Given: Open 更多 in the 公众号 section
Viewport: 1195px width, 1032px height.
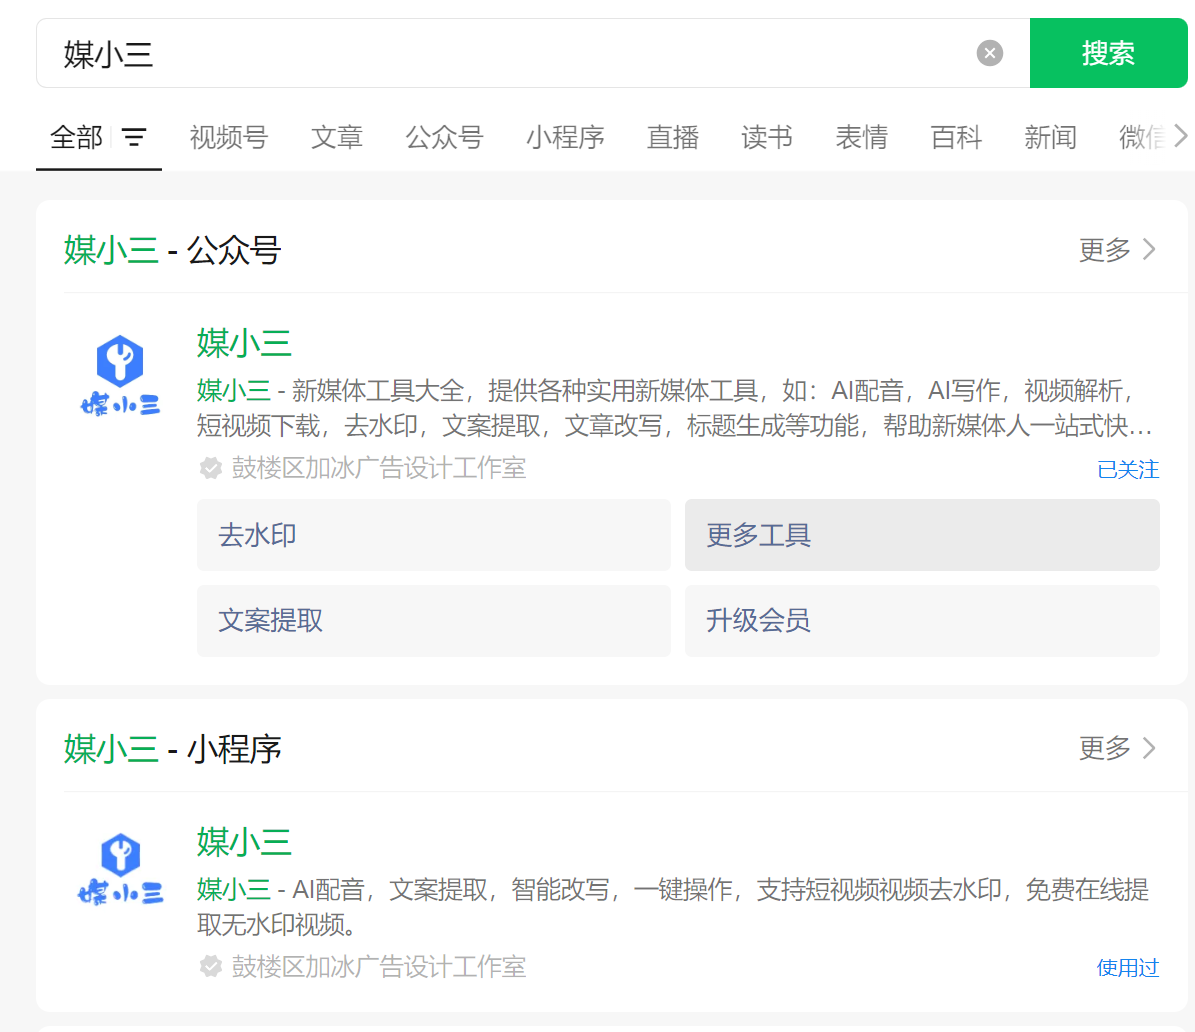Looking at the screenshot, I should [1117, 249].
